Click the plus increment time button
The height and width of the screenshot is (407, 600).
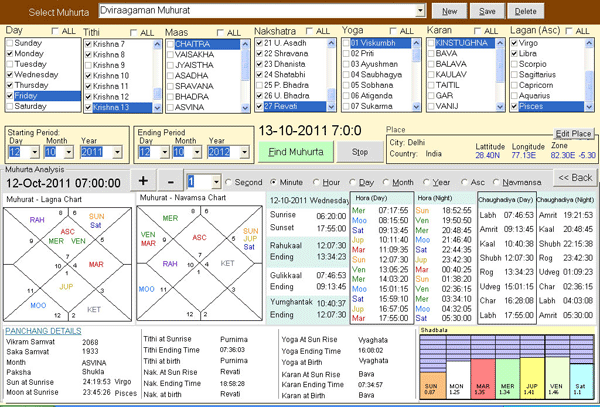pos(143,181)
